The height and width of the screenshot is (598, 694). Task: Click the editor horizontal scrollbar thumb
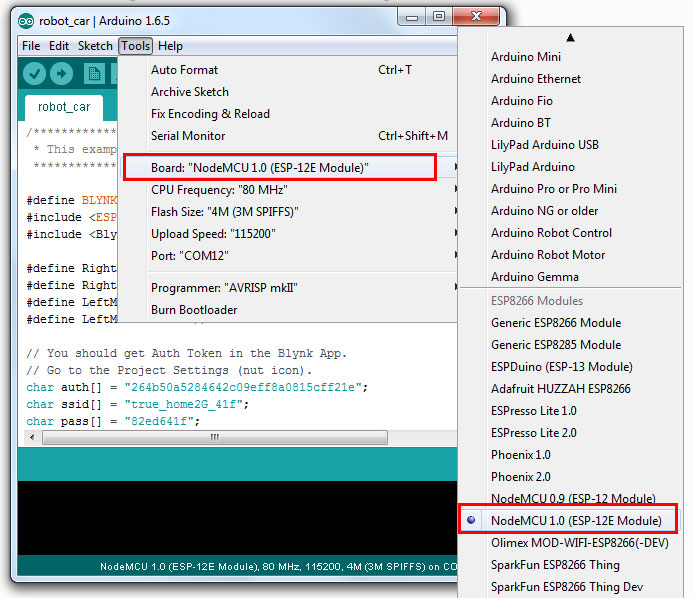point(215,438)
